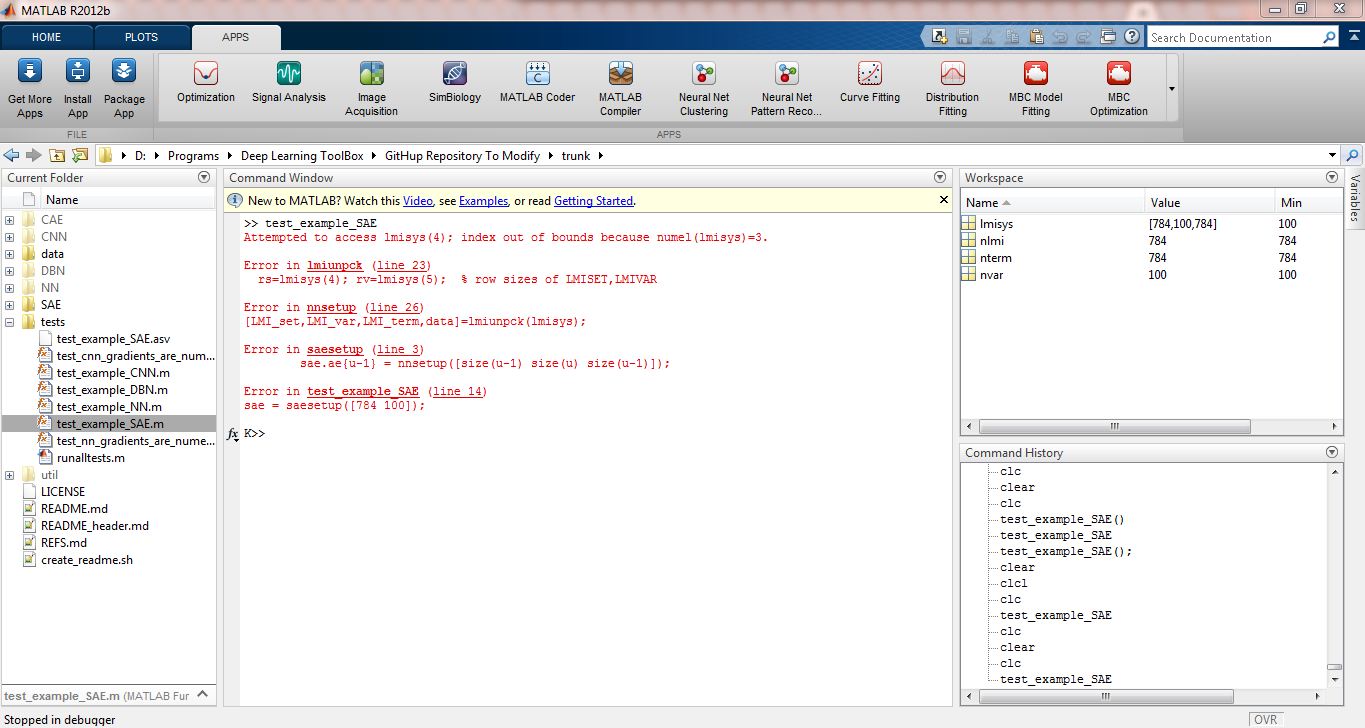
Task: Select the APPS tab
Action: [236, 37]
